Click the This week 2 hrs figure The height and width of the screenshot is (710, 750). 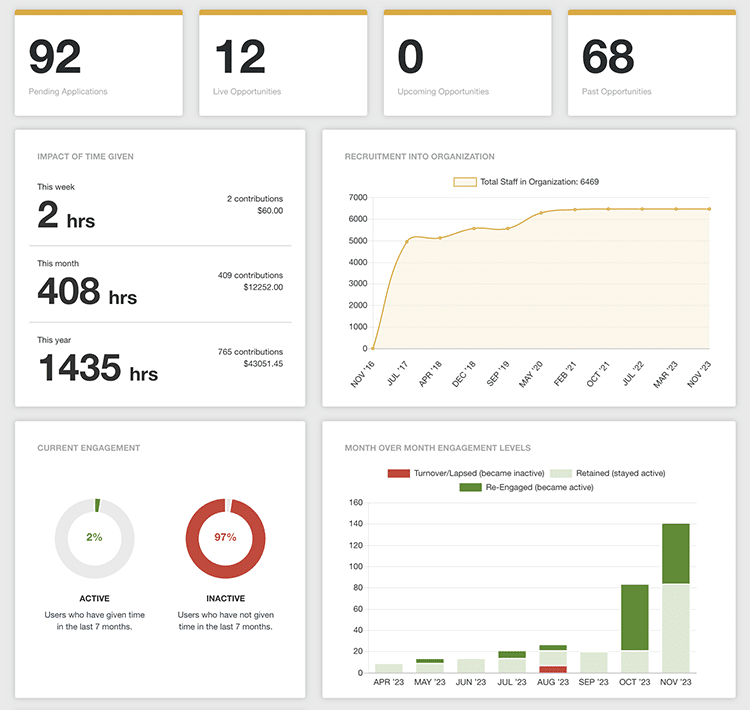66,215
